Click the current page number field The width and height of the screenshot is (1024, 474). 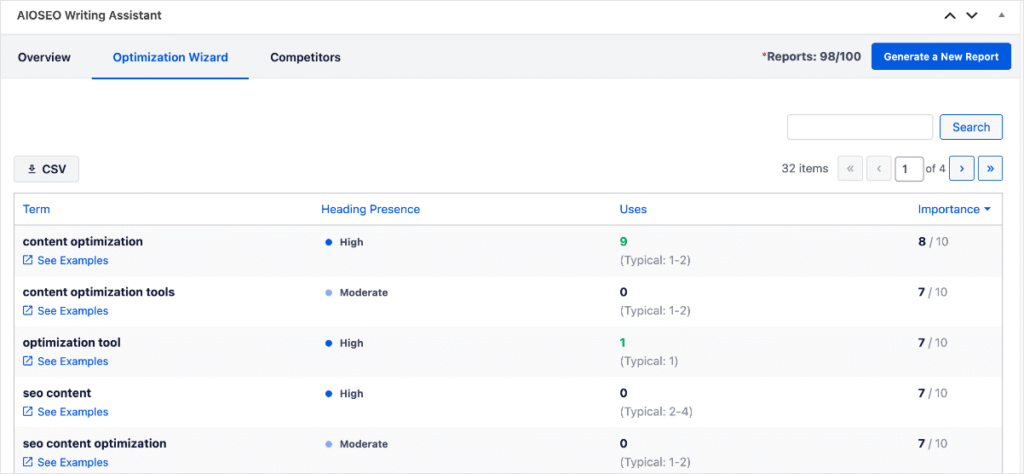909,168
